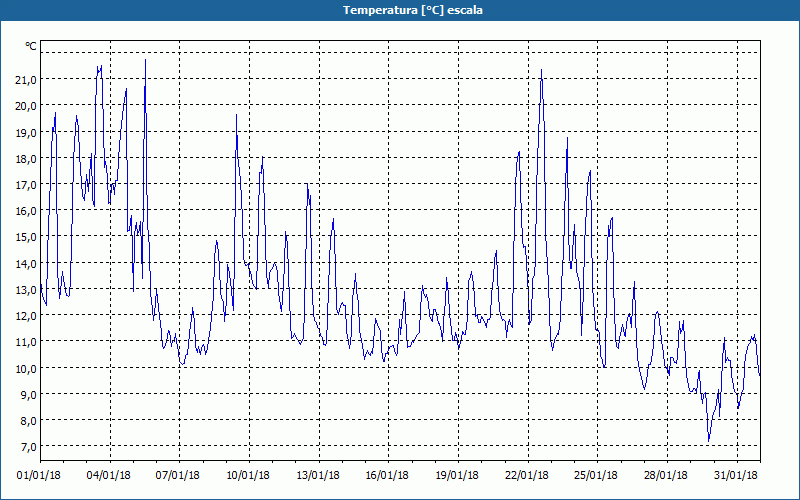The height and width of the screenshot is (500, 800).
Task: Click the 10,0 y-axis label
Action: point(27,368)
